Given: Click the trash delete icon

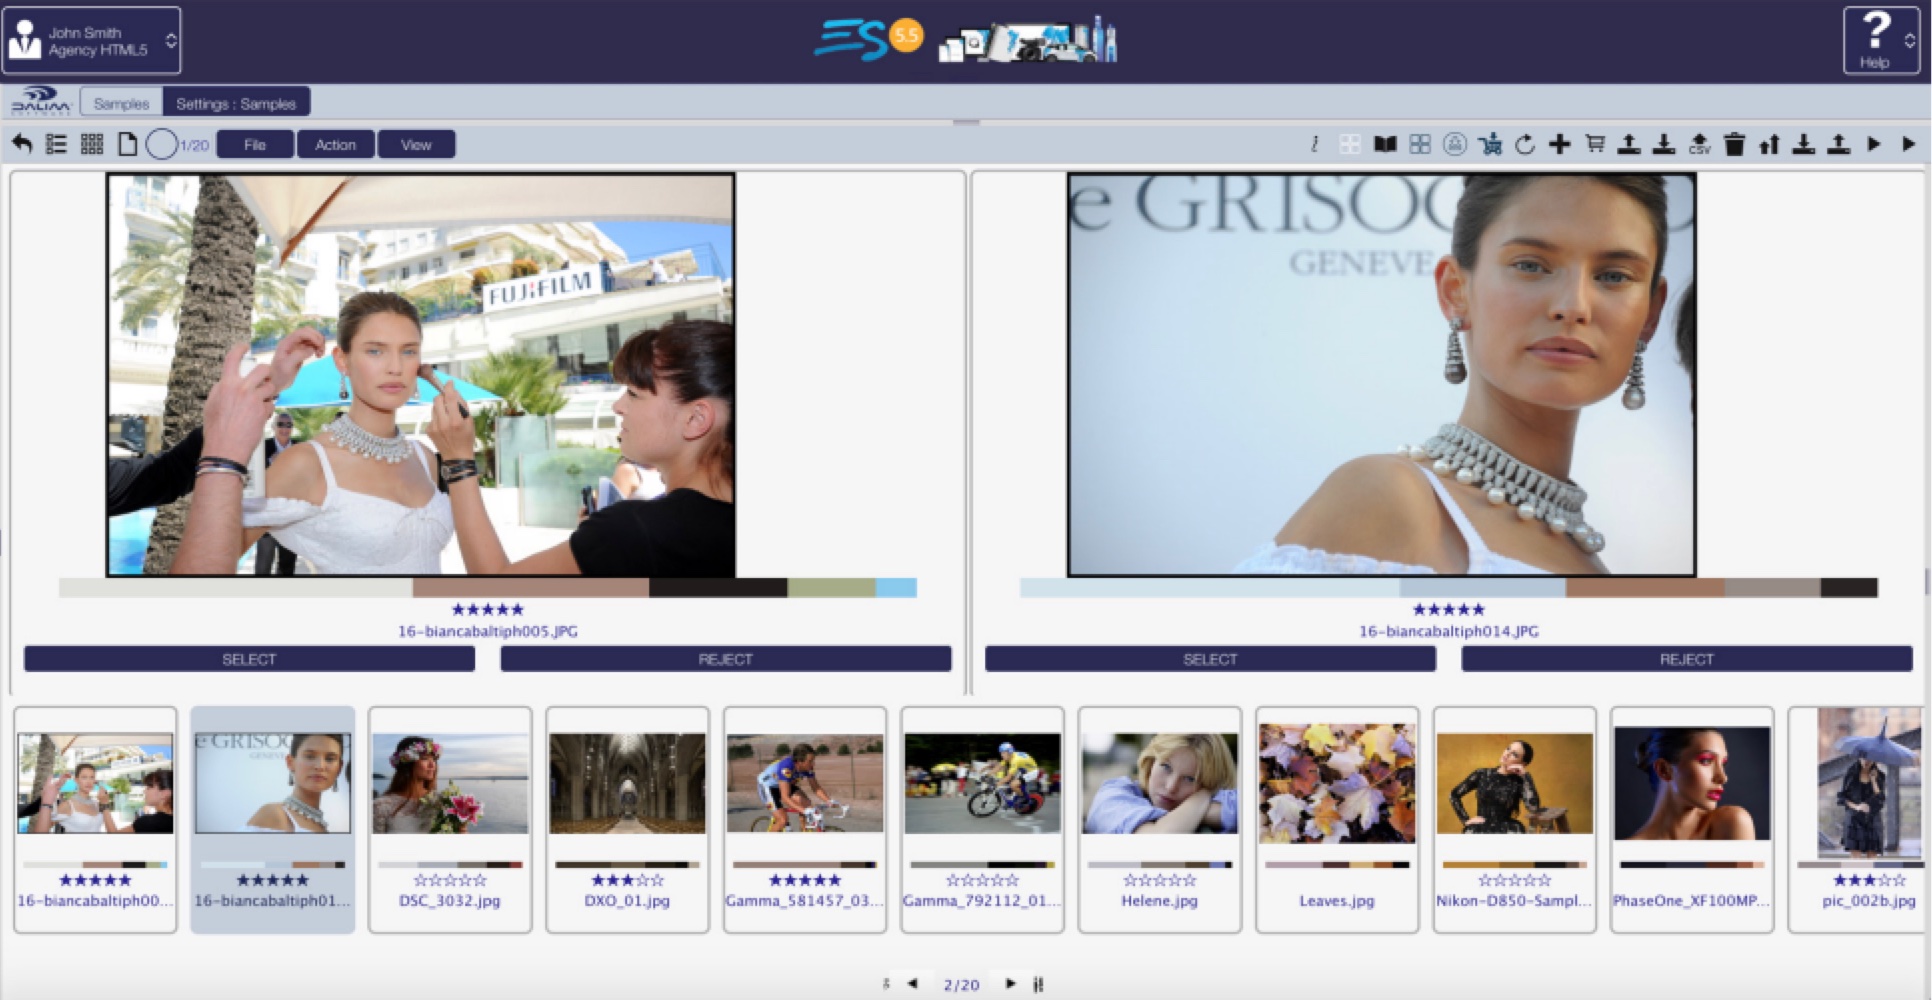Looking at the screenshot, I should [1734, 144].
